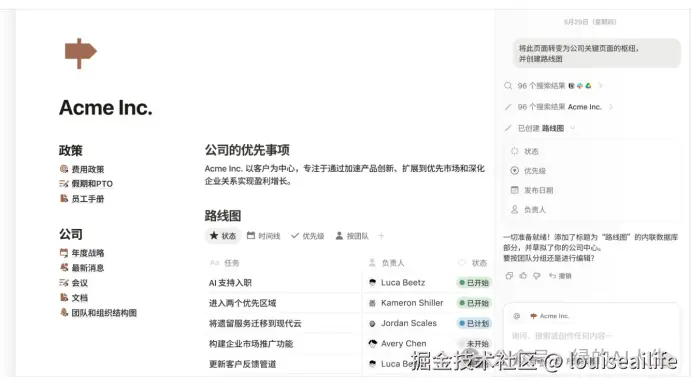Expand 96 个搜索结果 Acme Inc. entry
The width and height of the screenshot is (691, 386).
559,107
